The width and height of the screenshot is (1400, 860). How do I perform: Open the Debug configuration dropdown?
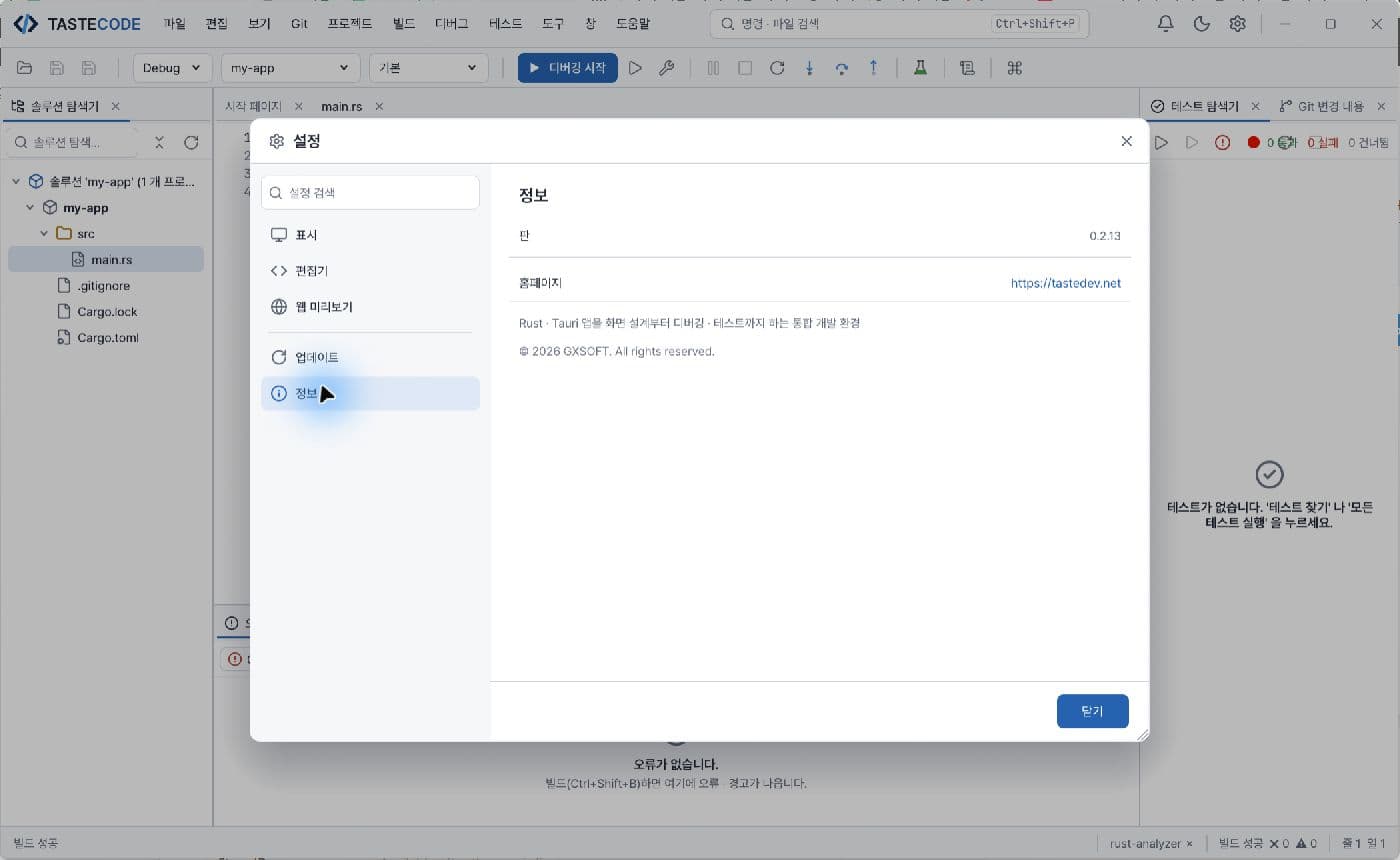[x=172, y=68]
